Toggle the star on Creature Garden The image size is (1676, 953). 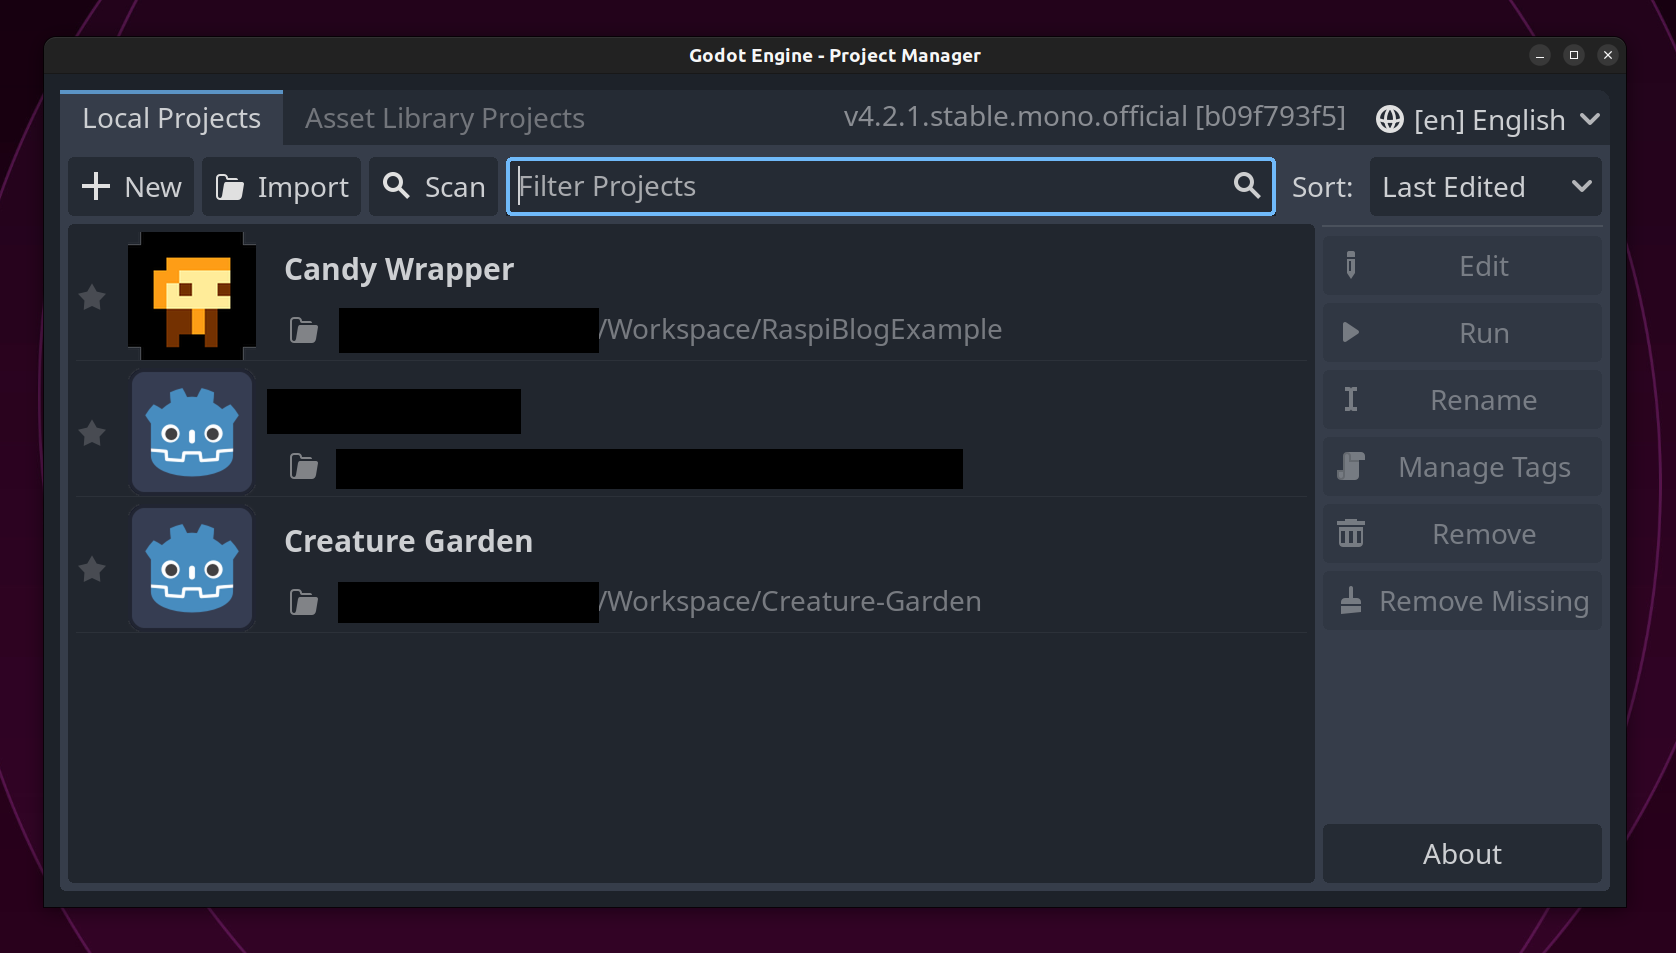click(x=91, y=569)
